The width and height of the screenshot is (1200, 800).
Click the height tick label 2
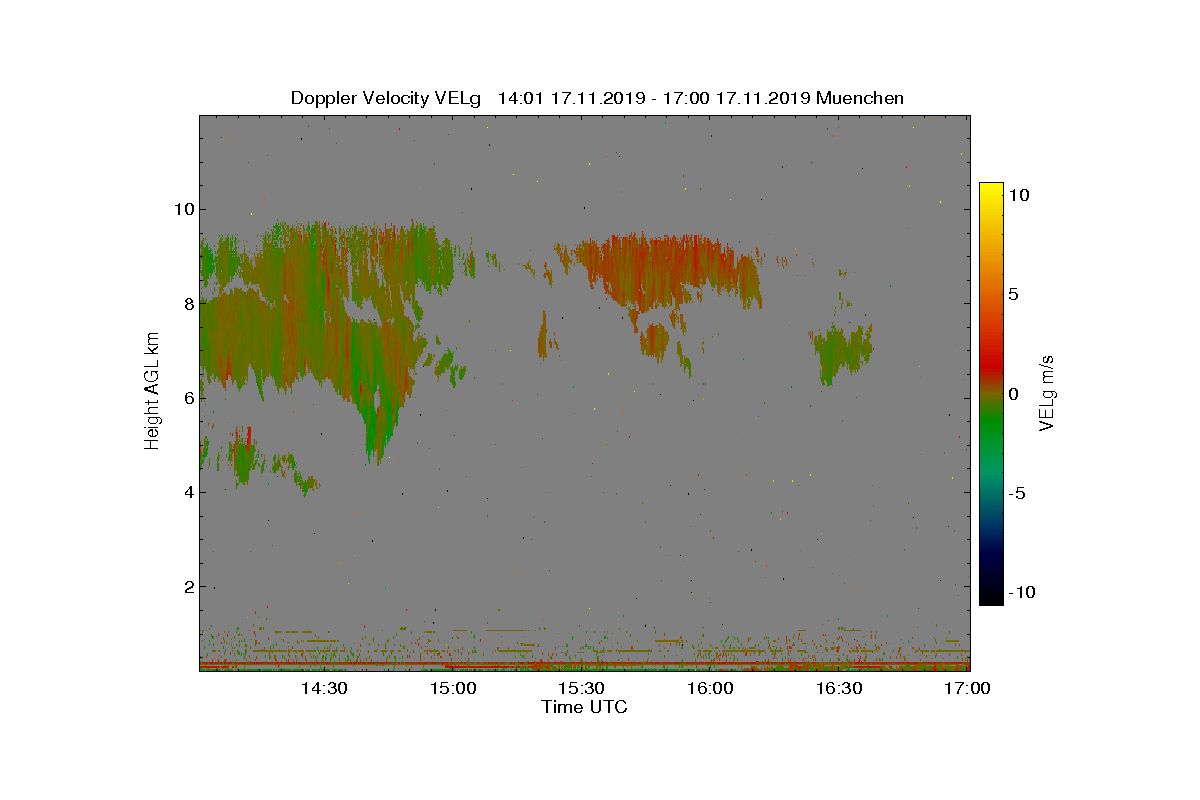[x=188, y=586]
